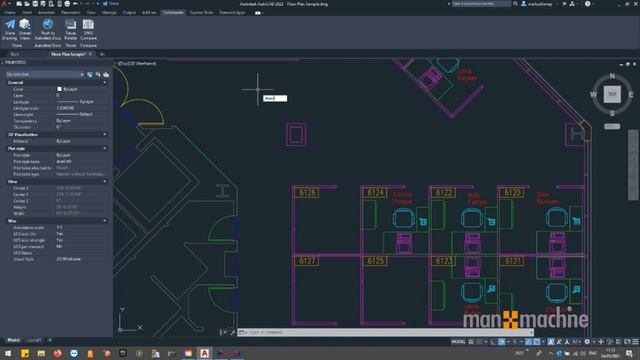Open a new drawing tab plus button
Screen dimensions: 640x360
click(102, 54)
